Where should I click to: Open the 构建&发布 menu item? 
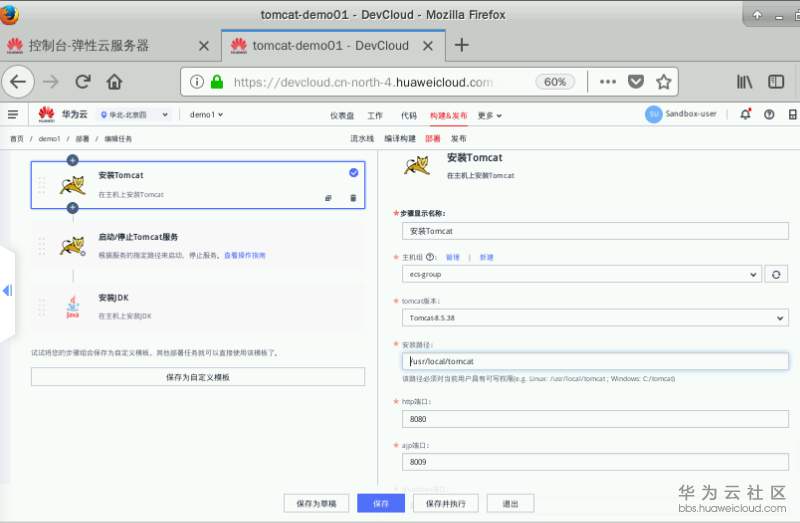tap(448, 116)
